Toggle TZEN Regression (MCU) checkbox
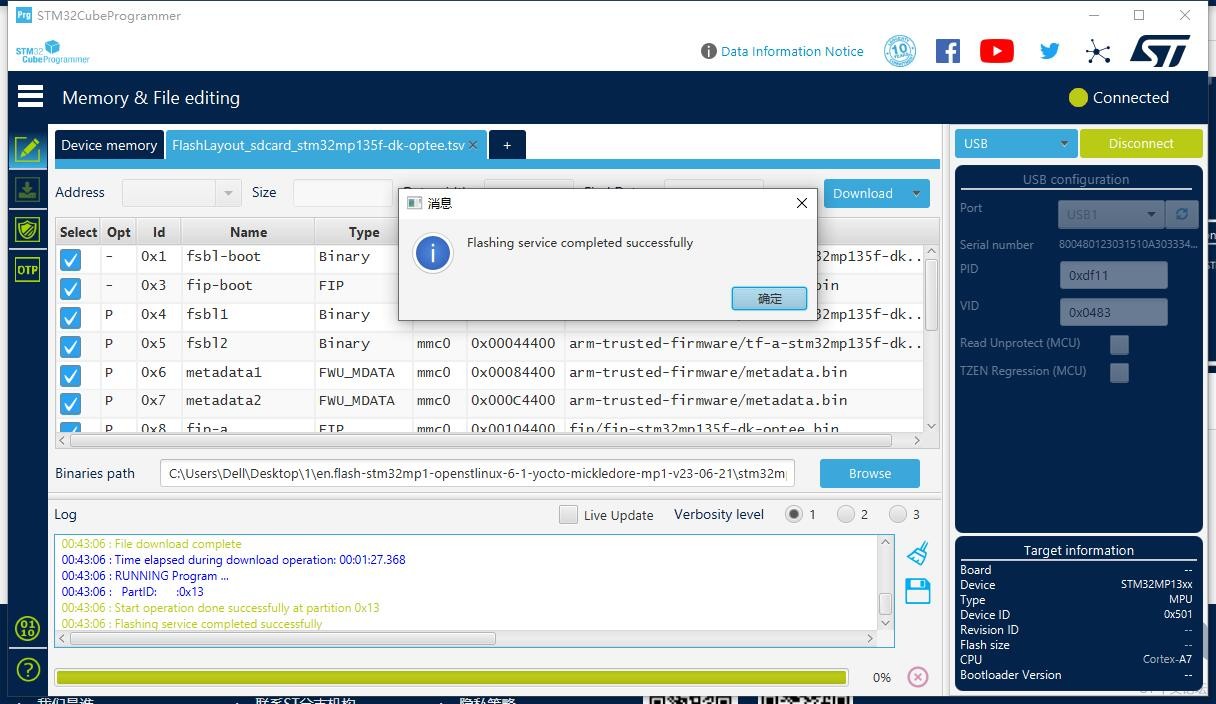Viewport: 1216px width, 704px height. click(1119, 372)
